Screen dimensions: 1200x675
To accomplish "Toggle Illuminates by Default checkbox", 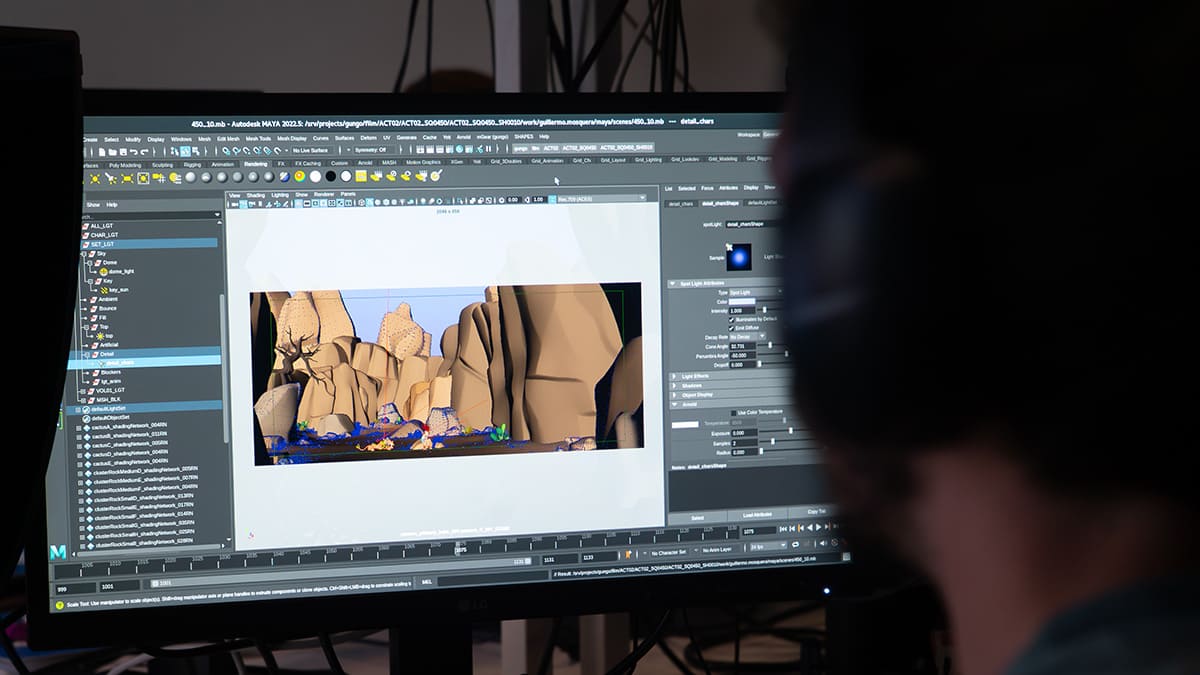I will point(731,319).
